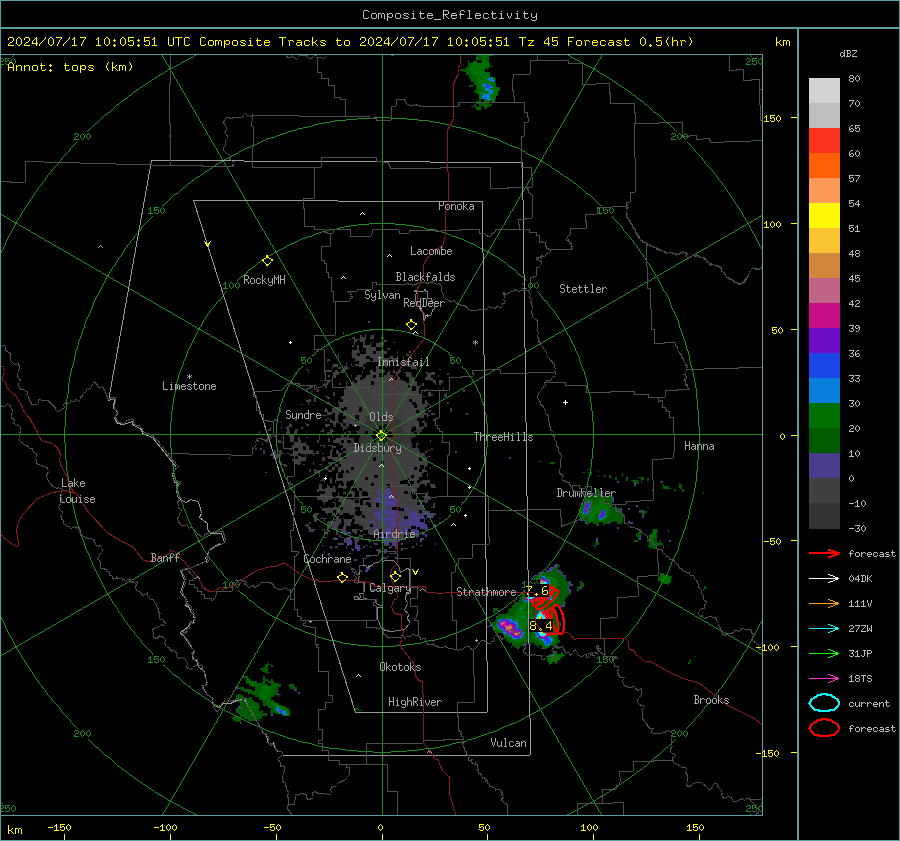
Task: Click the Lake Louise label
Action: [x=77, y=491]
